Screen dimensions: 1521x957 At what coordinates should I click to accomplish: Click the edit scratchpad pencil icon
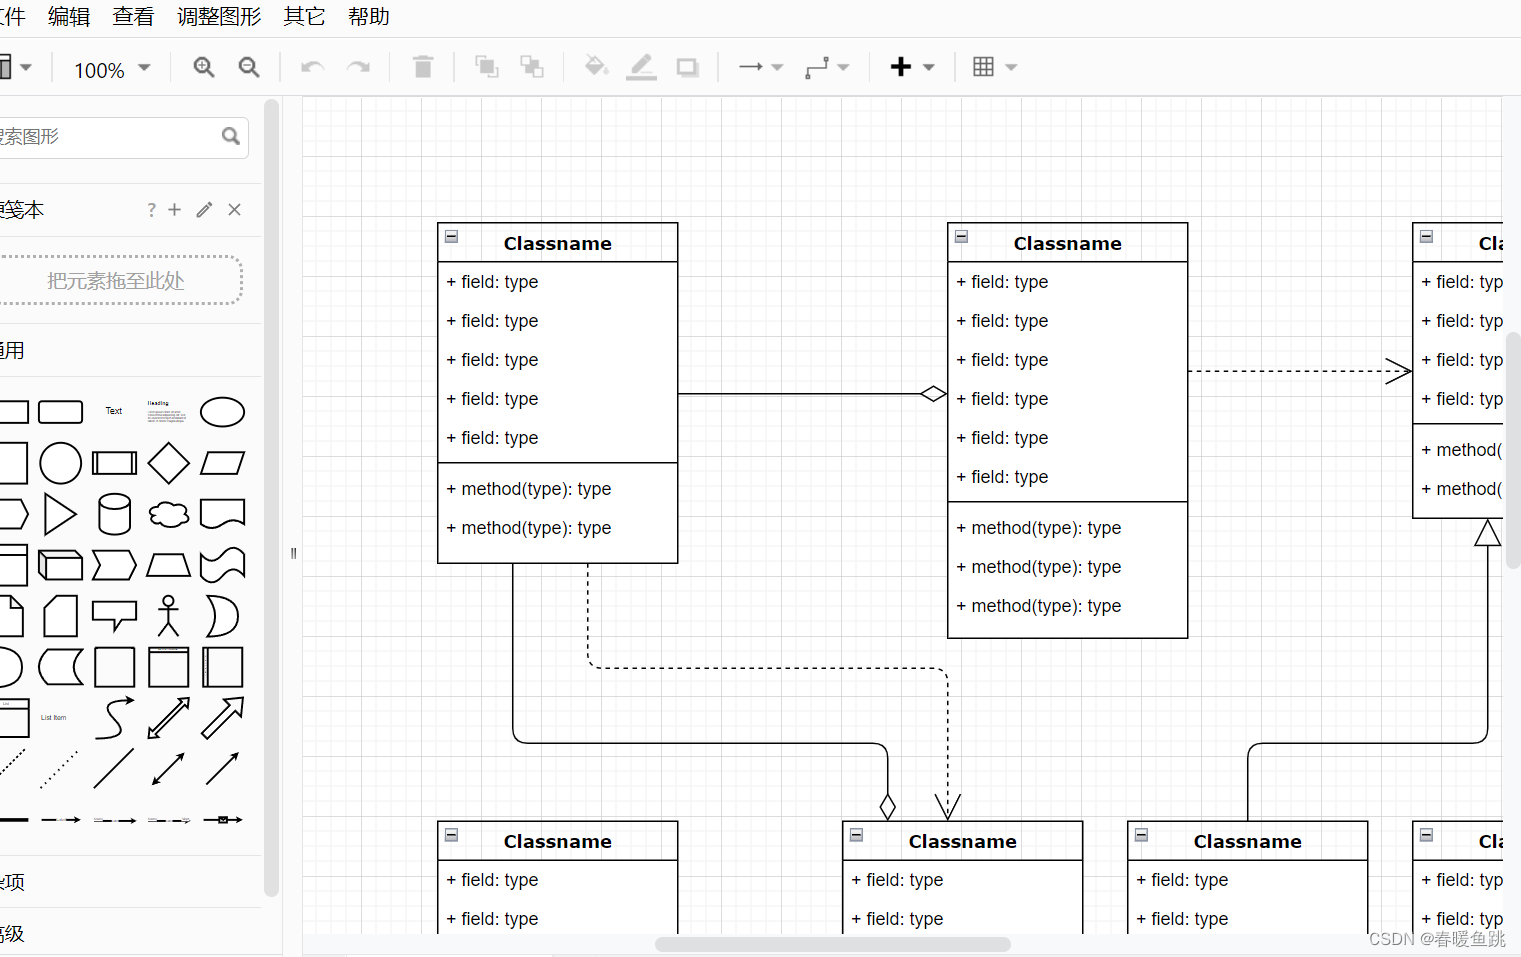tap(204, 209)
